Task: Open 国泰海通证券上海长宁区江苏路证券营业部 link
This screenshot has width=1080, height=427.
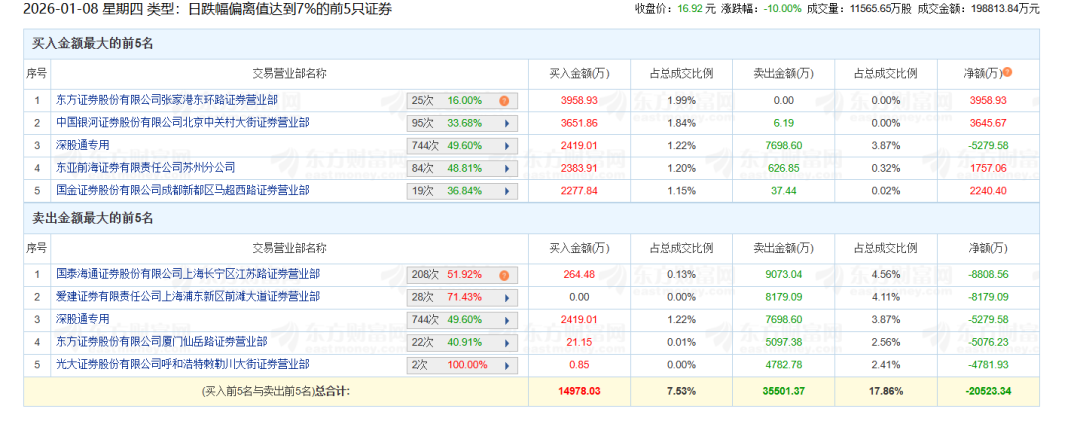Action: [x=187, y=274]
